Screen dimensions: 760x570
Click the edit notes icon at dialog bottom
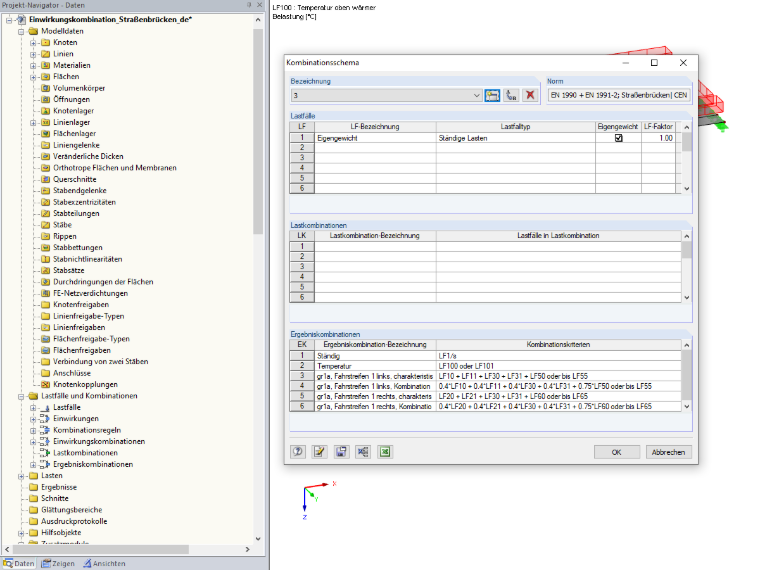click(x=319, y=452)
